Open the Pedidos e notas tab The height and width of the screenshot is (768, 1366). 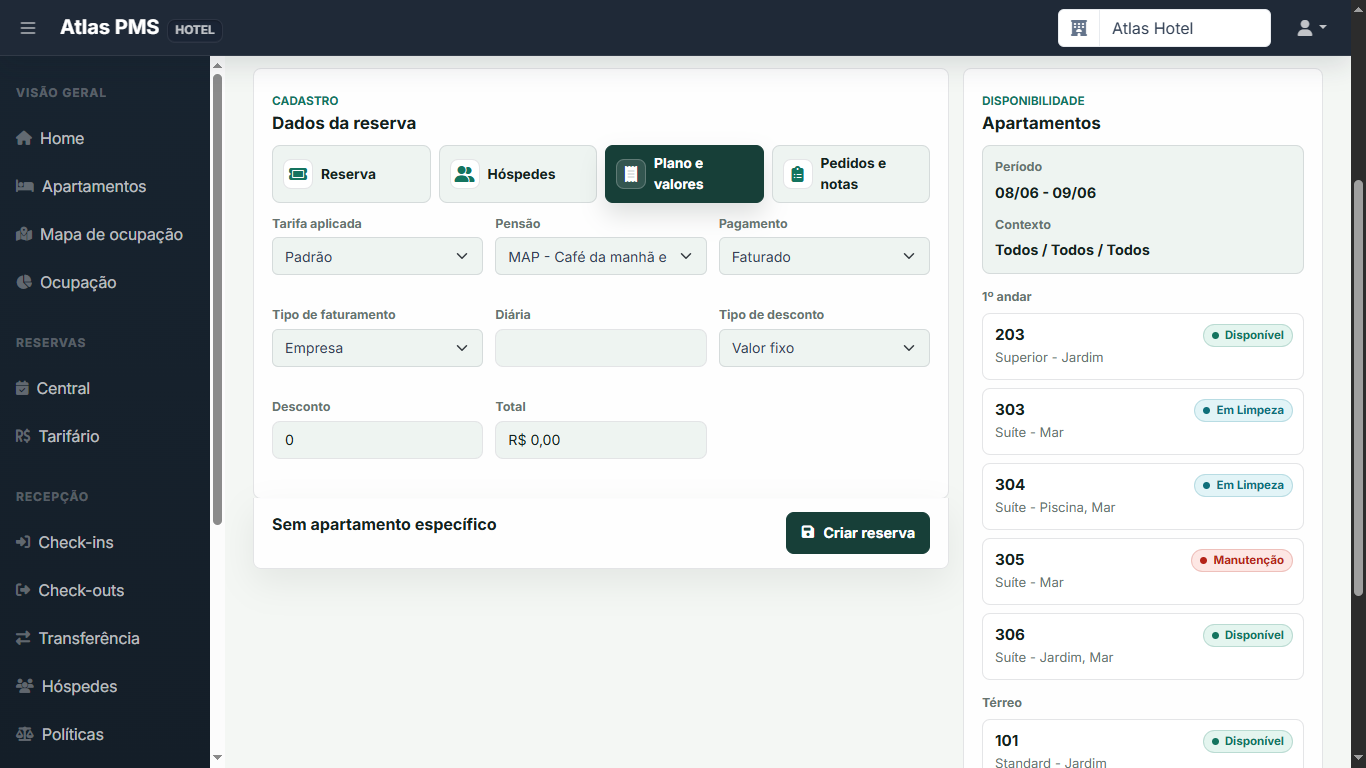(851, 174)
